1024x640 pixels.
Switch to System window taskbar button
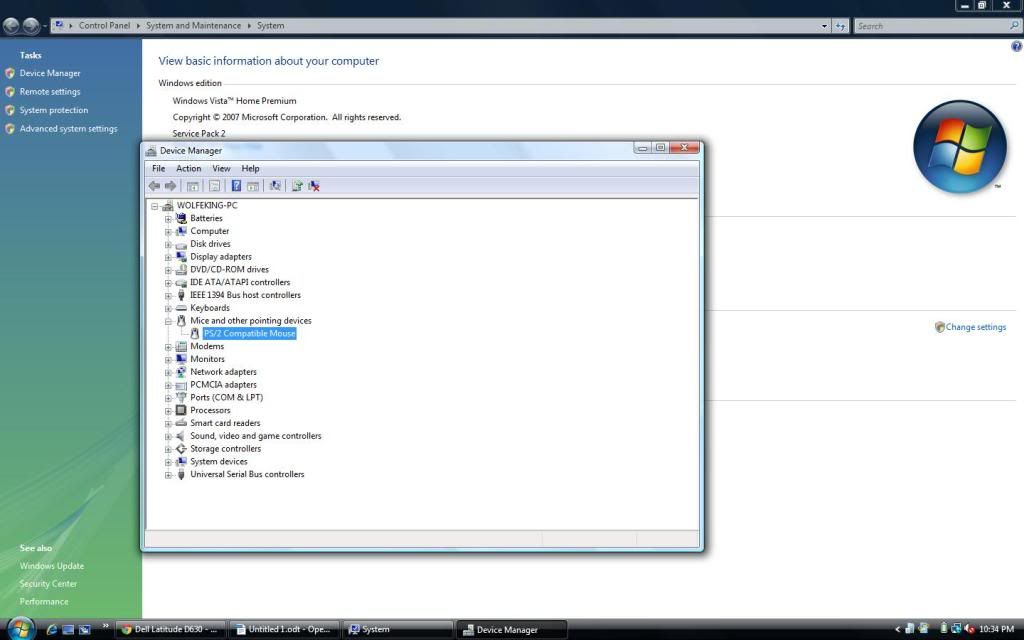[x=398, y=630]
